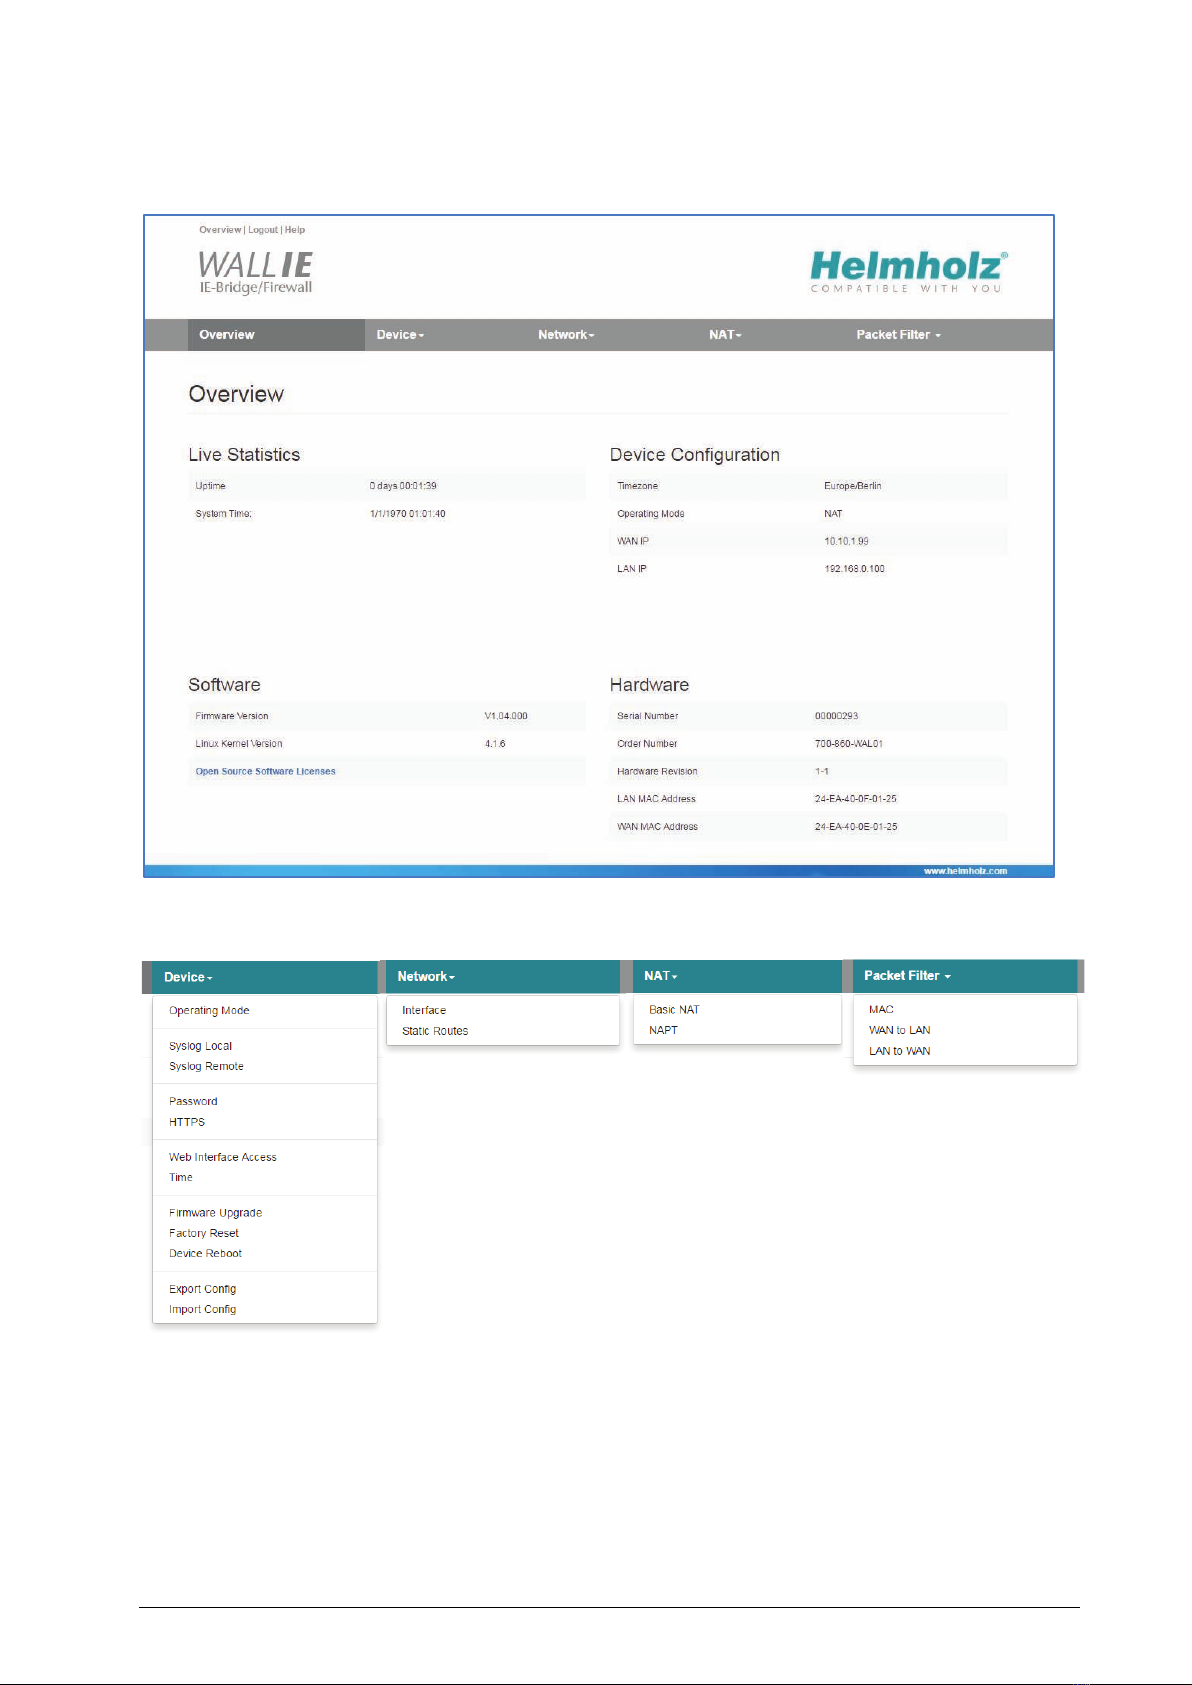The image size is (1192, 1685).
Task: Select Web Interface Access entry
Action: pyautogui.click(x=223, y=1157)
